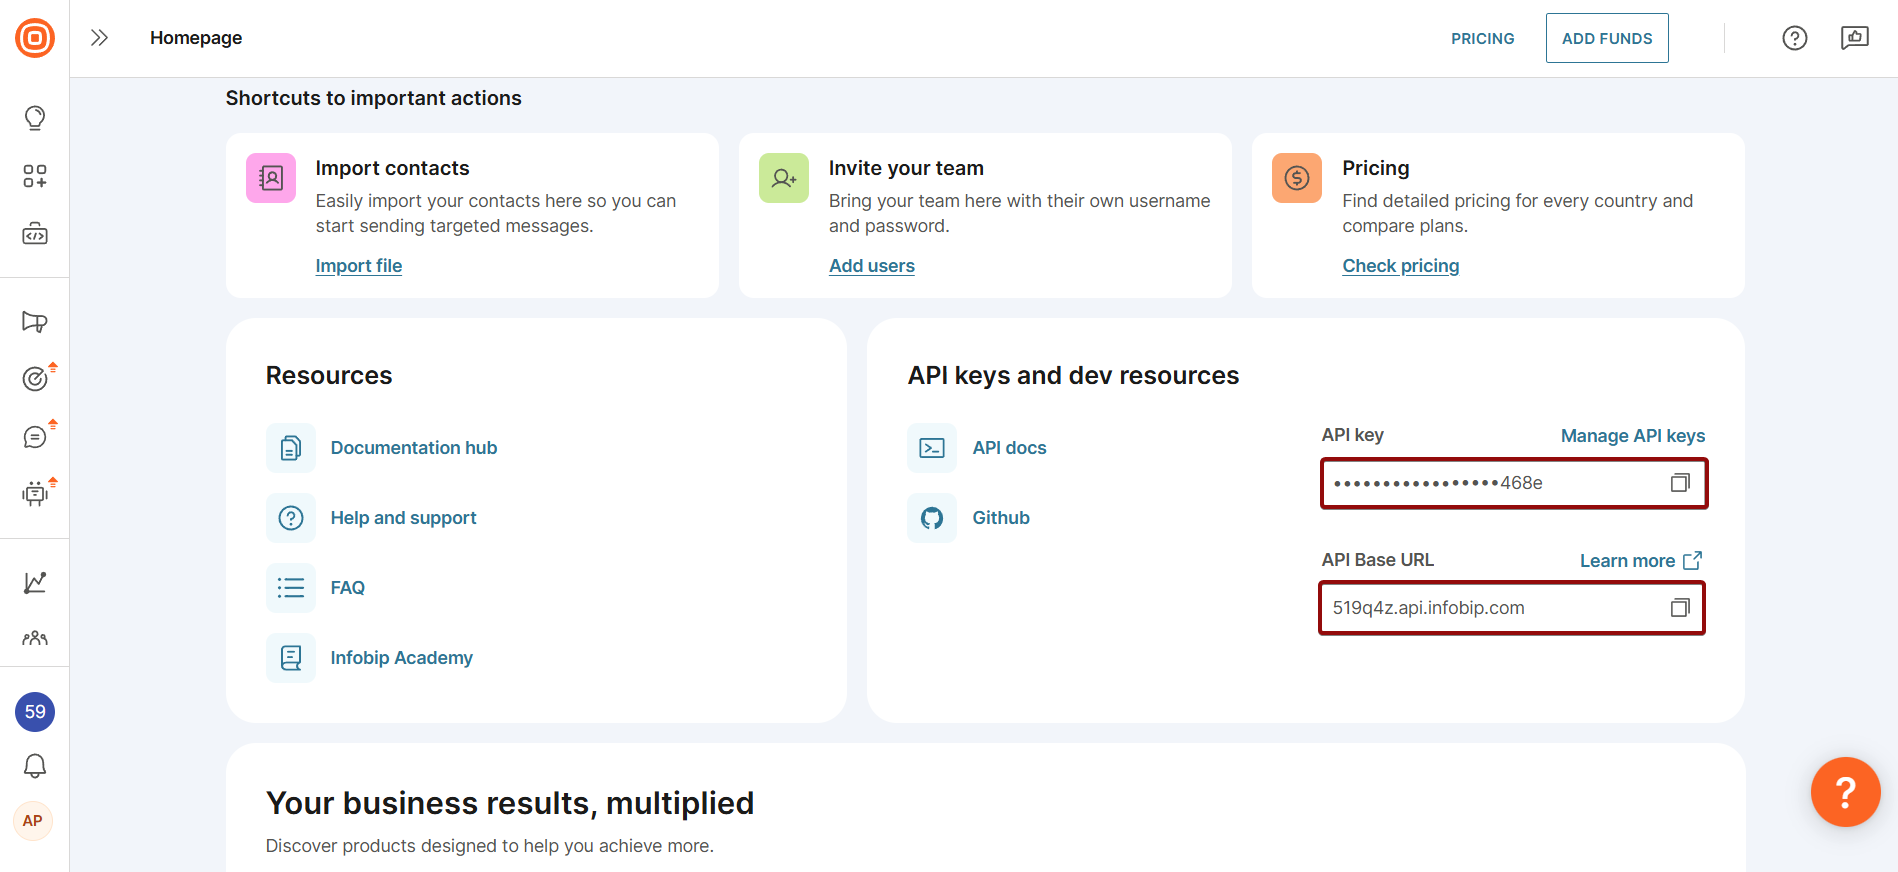Copy the API Base URL
This screenshot has width=1898, height=872.
click(x=1680, y=608)
